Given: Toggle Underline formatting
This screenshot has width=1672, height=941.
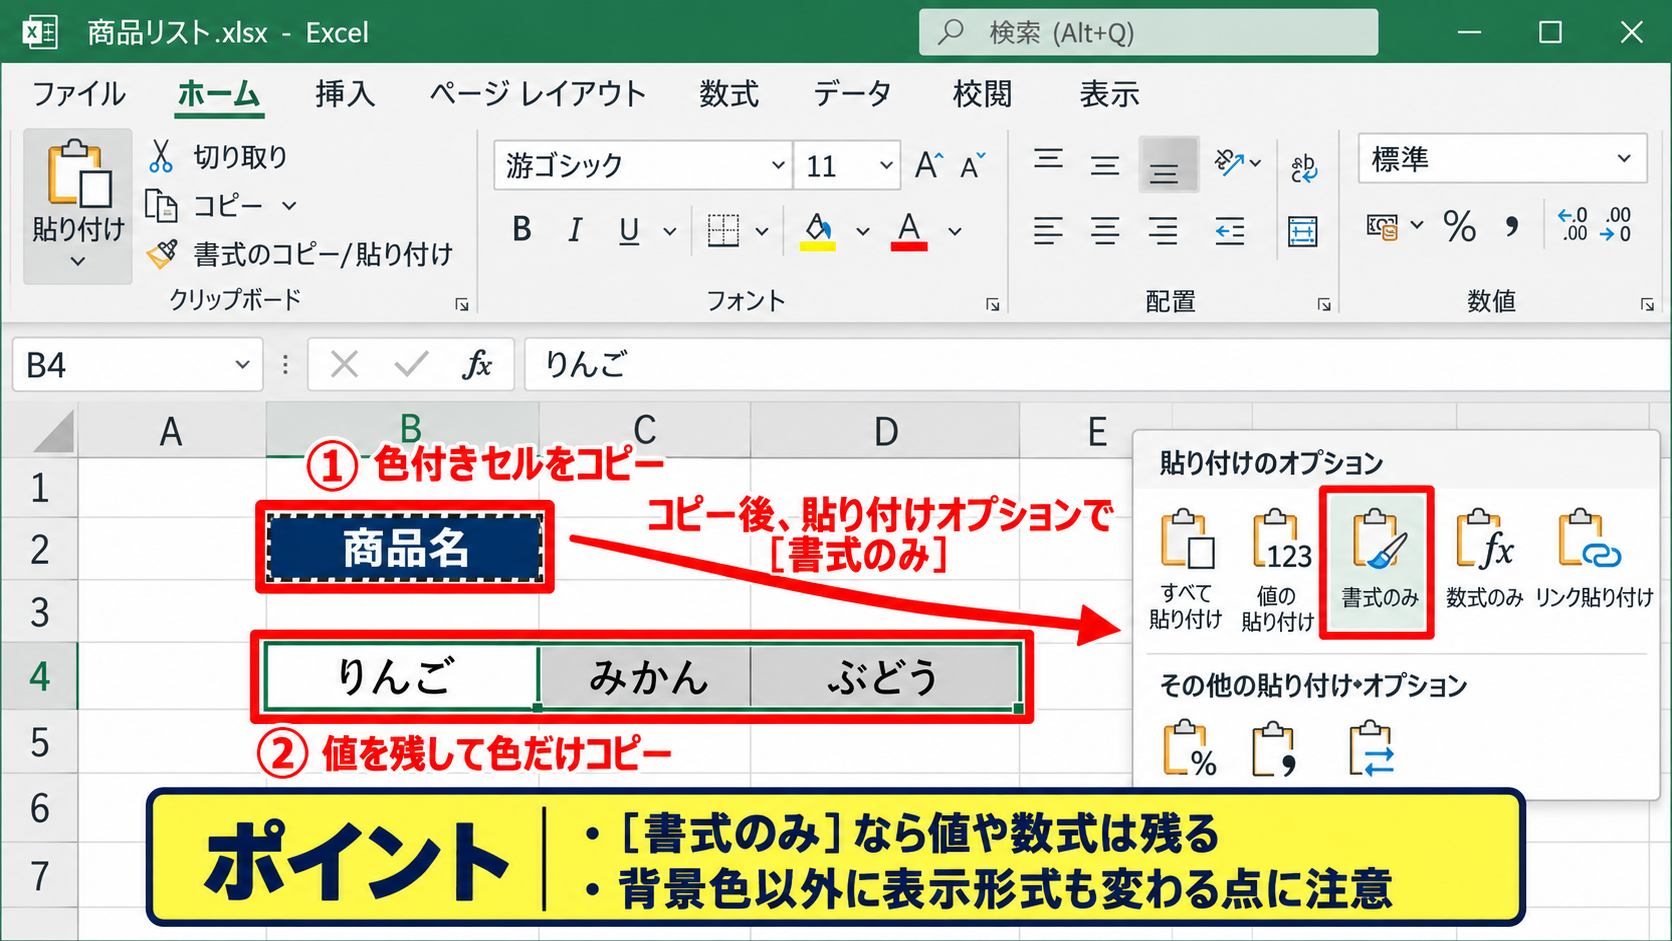Looking at the screenshot, I should 629,230.
